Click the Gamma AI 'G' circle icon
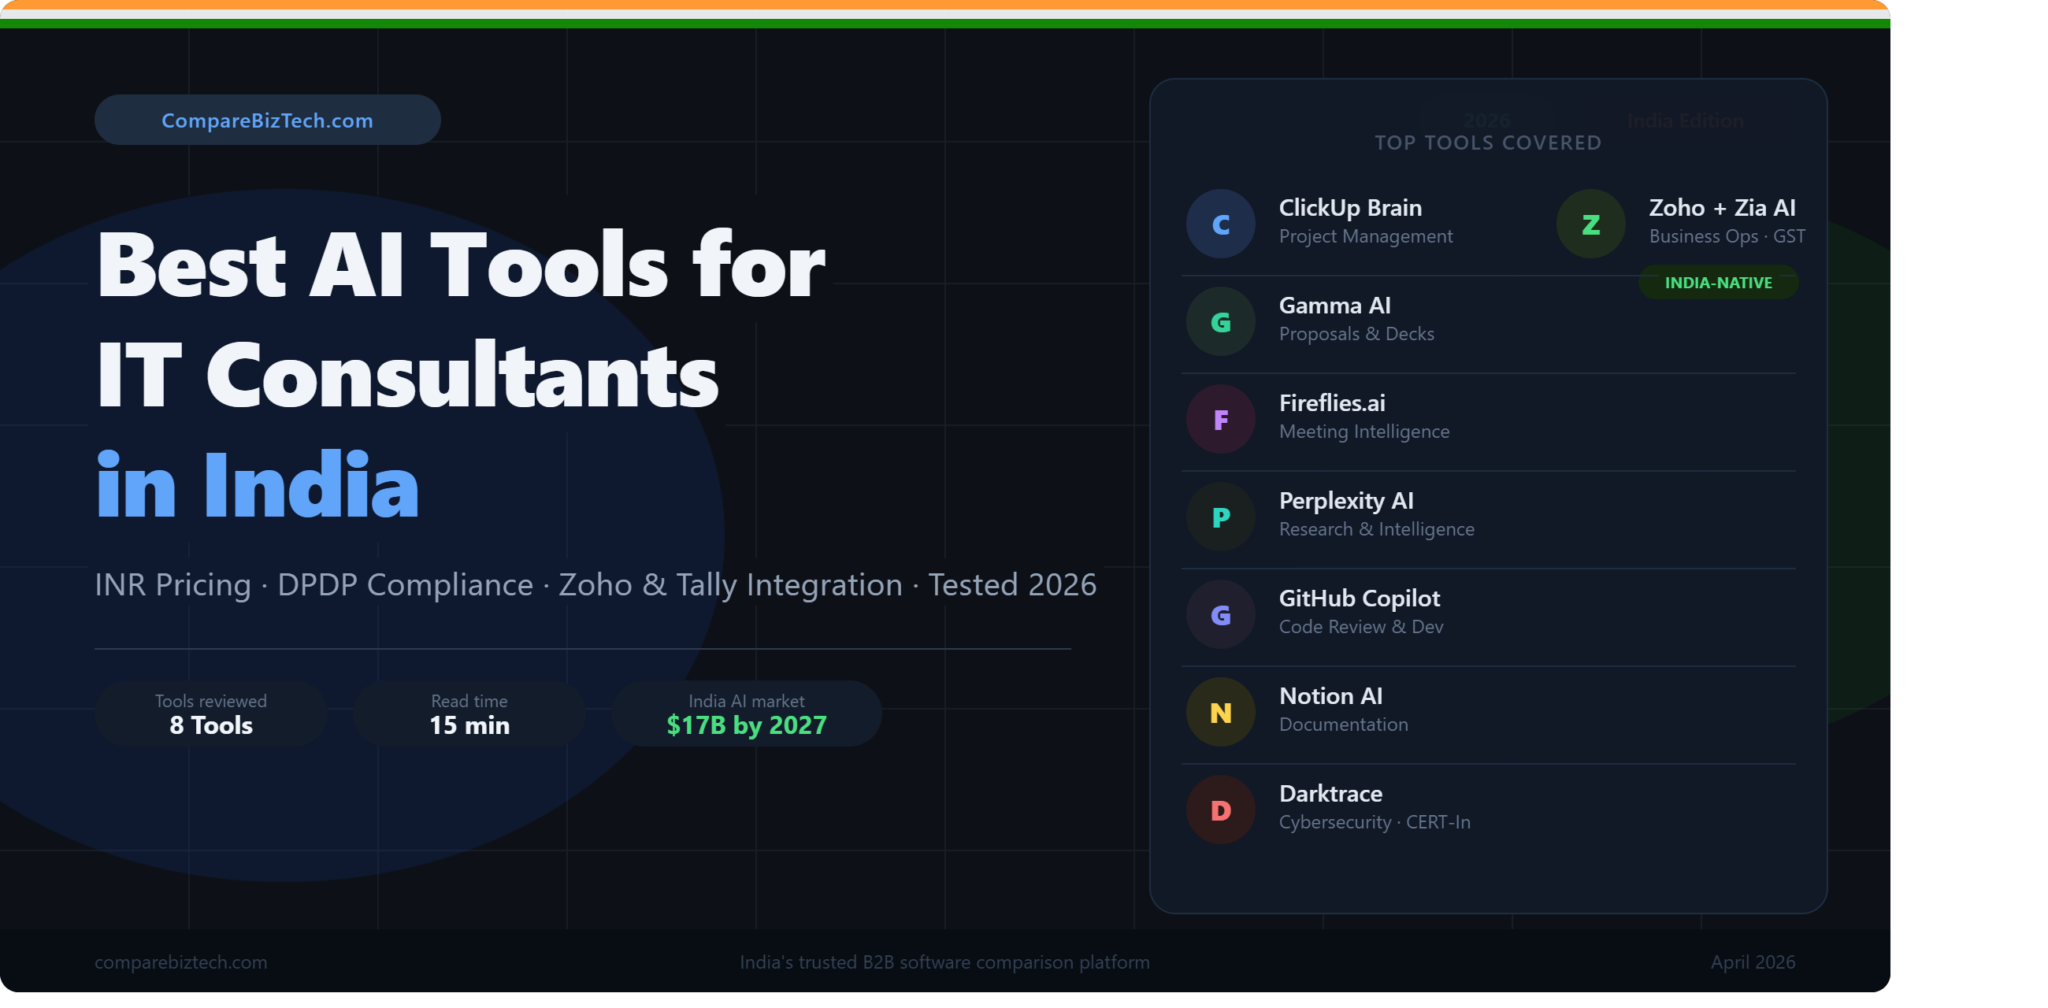Image resolution: width=2048 pixels, height=1008 pixels. [x=1220, y=322]
